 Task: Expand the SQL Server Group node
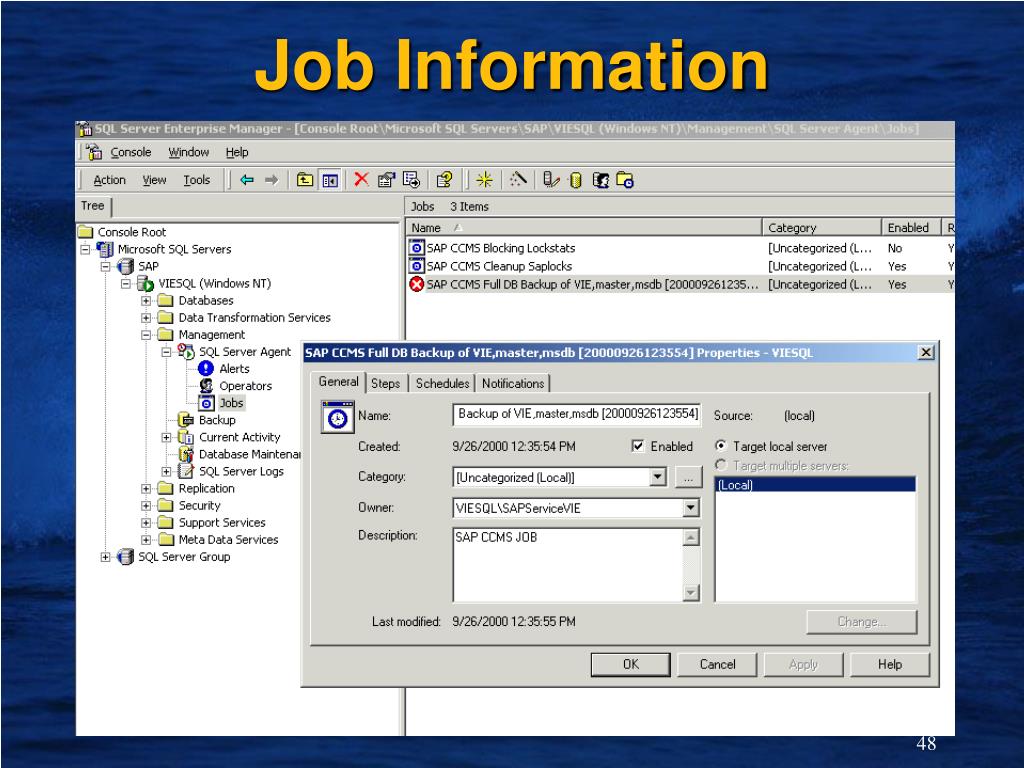(x=106, y=556)
